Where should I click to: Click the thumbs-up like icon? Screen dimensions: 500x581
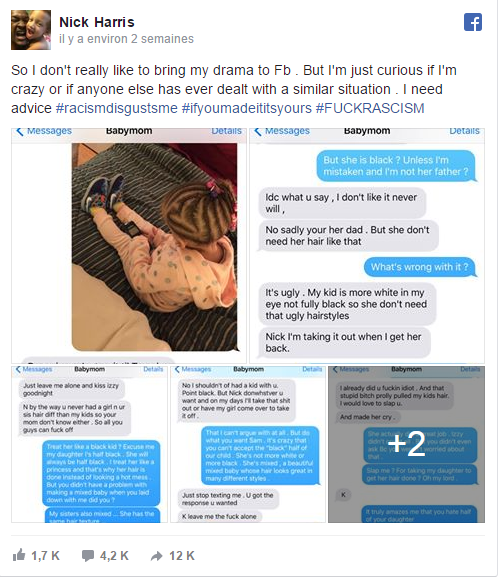19,555
